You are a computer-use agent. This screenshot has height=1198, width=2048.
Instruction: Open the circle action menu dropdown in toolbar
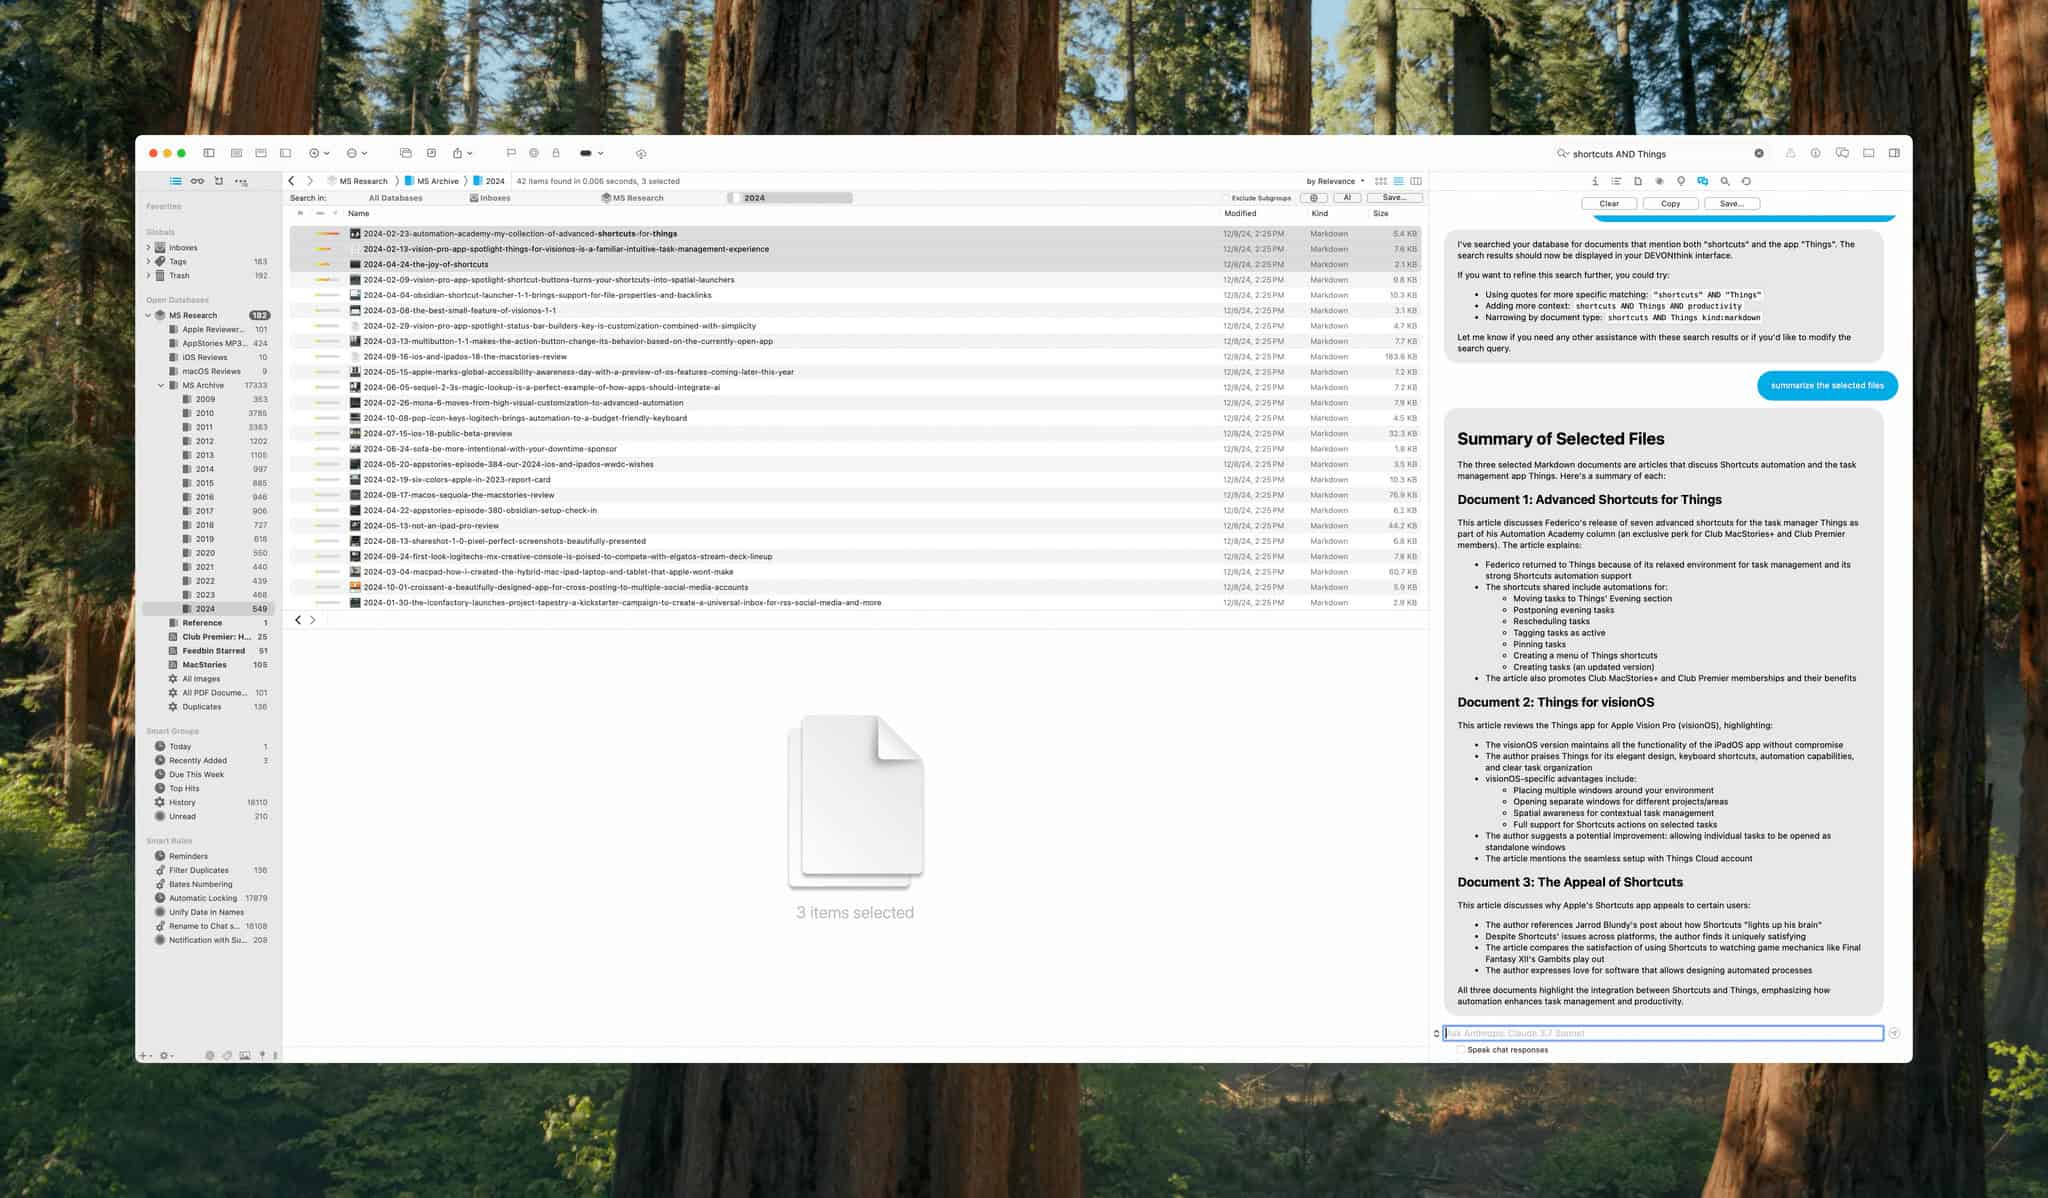pos(357,153)
